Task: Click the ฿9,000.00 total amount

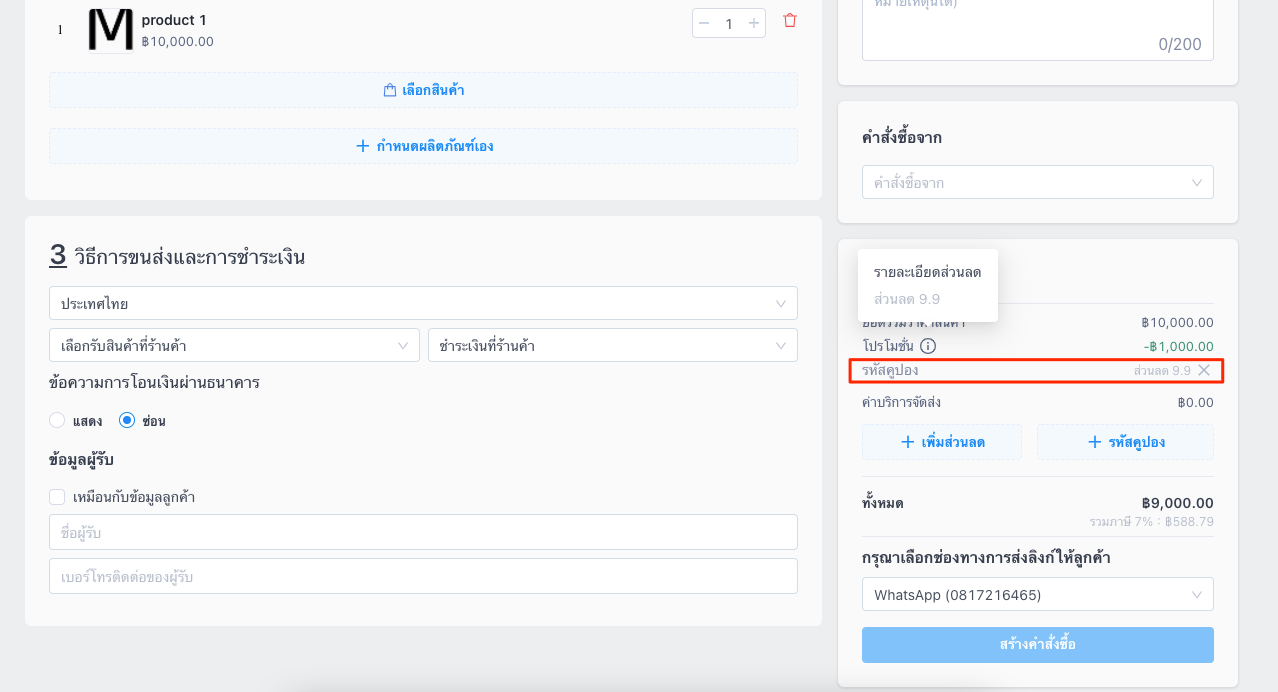Action: [1177, 503]
